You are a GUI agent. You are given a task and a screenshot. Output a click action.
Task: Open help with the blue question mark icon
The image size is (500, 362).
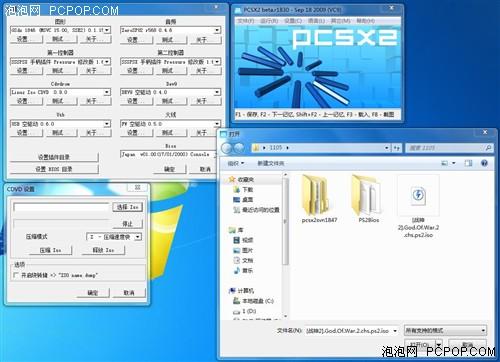[x=484, y=163]
